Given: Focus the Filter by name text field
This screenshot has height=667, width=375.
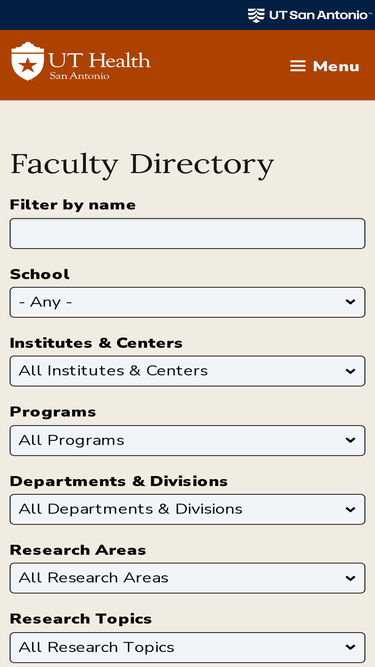Looking at the screenshot, I should pos(188,234).
